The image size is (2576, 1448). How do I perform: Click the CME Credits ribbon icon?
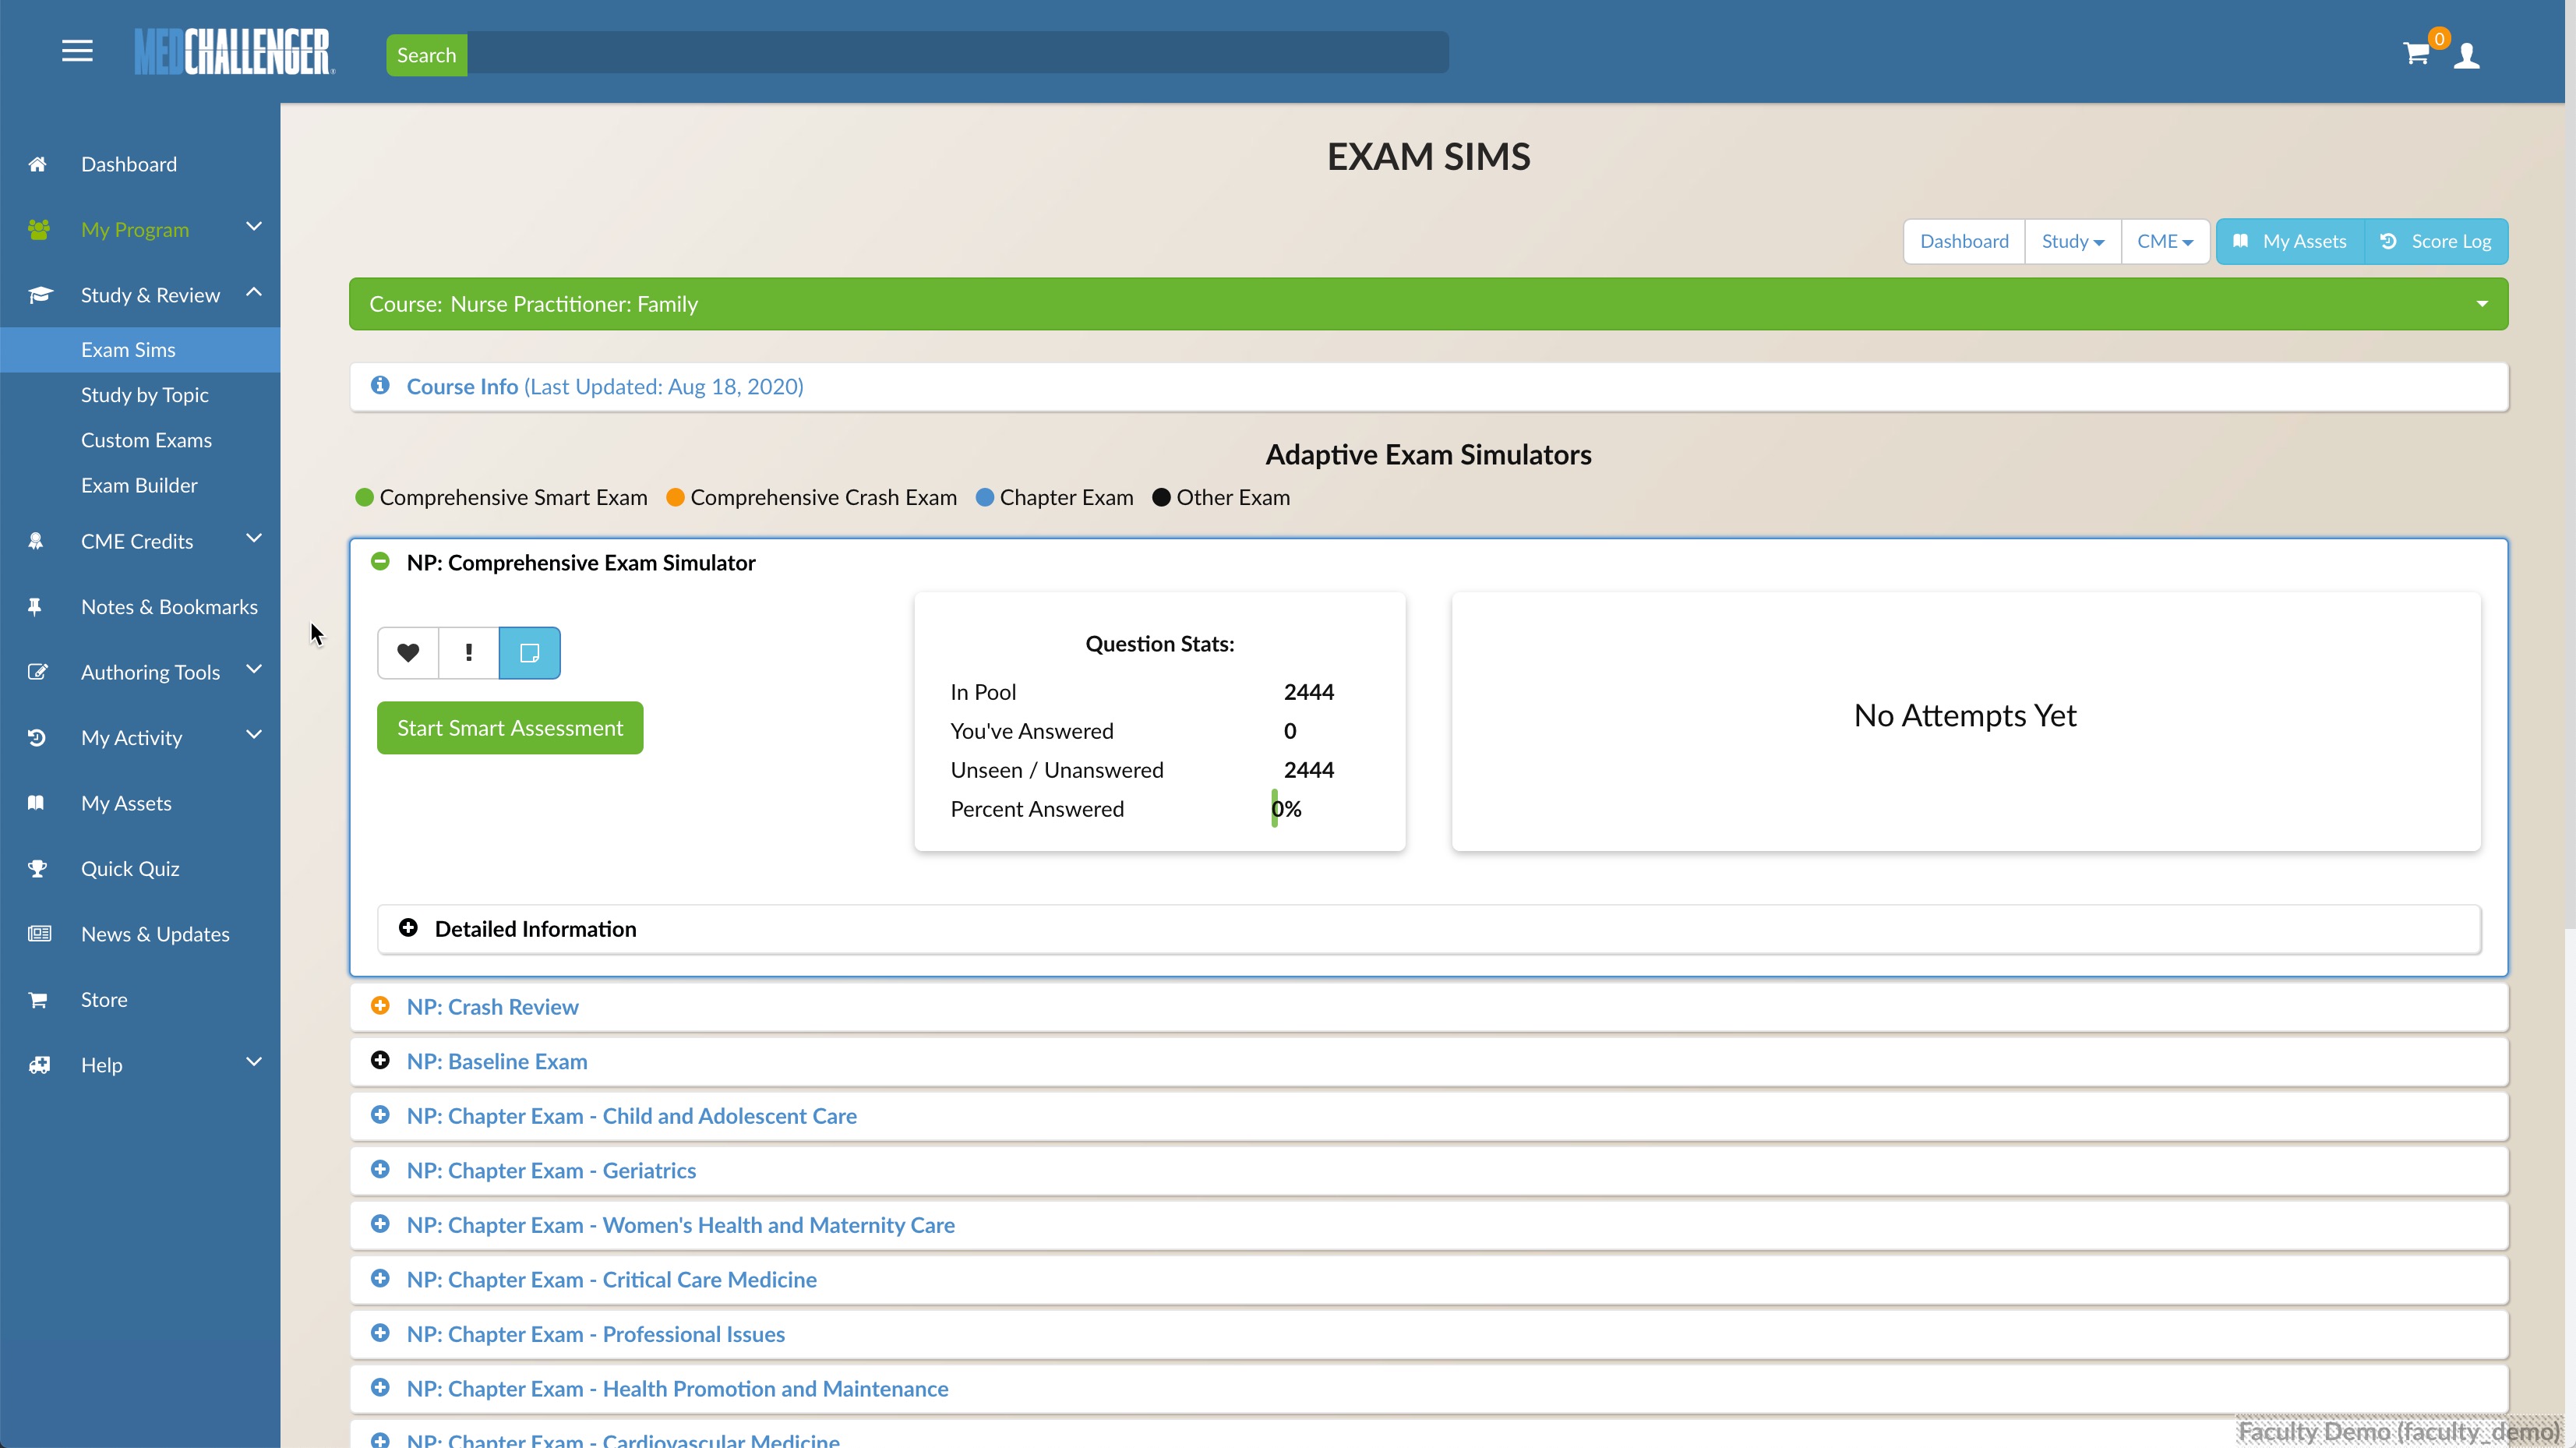36,541
